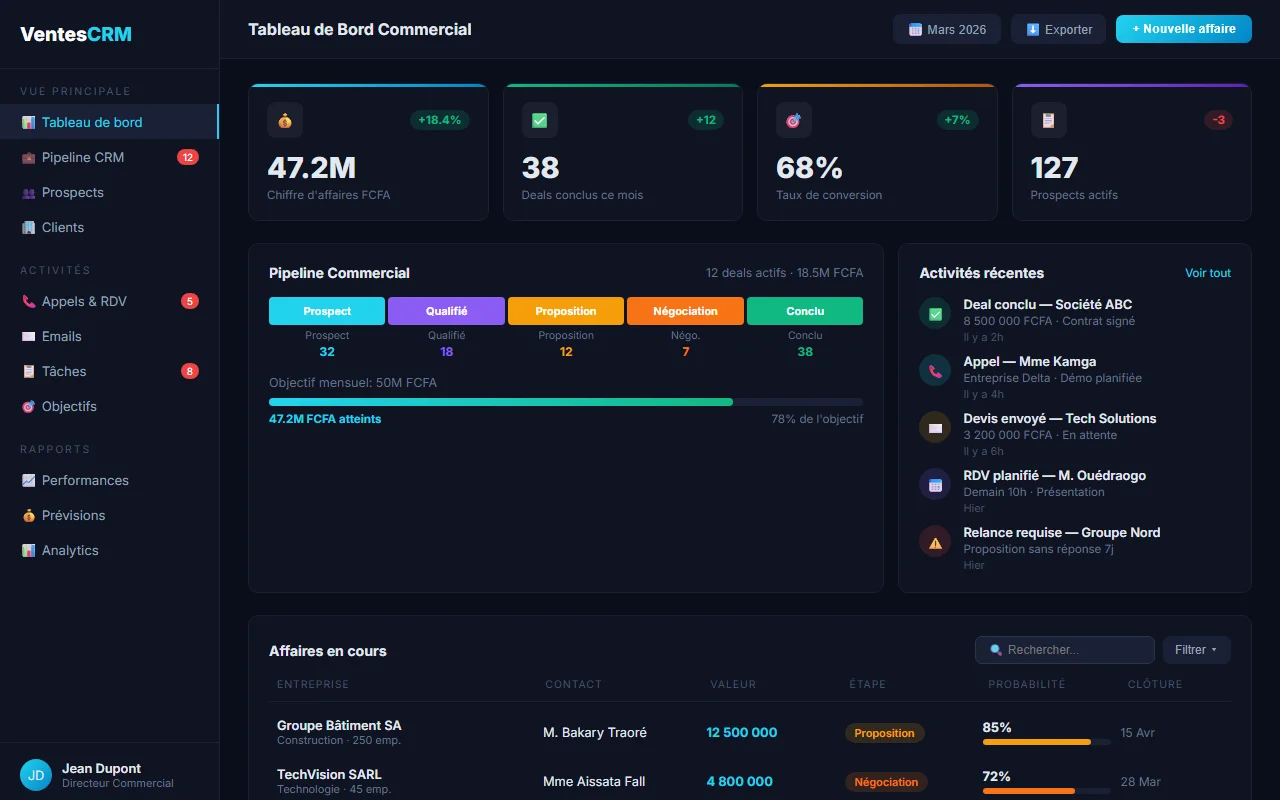
Task: Select the Négociation pipeline stage
Action: pyautogui.click(x=685, y=311)
